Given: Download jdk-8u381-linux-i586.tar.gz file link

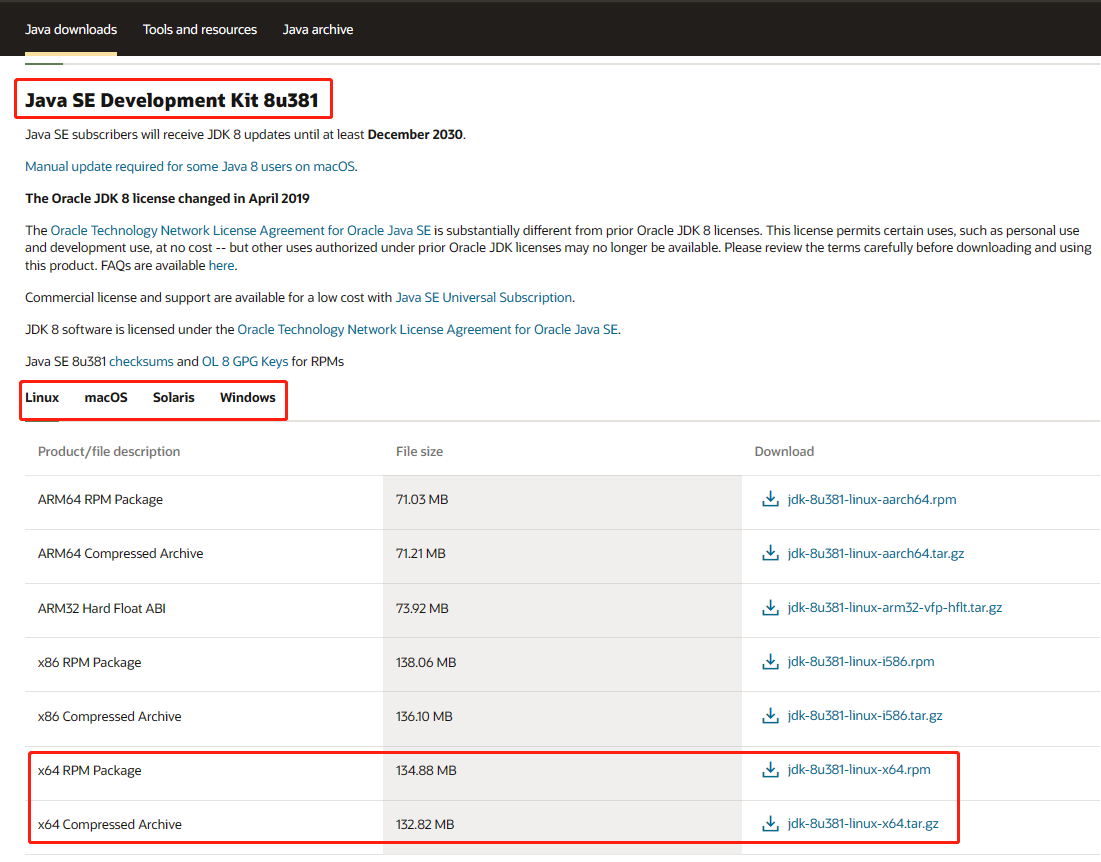Looking at the screenshot, I should tap(864, 715).
